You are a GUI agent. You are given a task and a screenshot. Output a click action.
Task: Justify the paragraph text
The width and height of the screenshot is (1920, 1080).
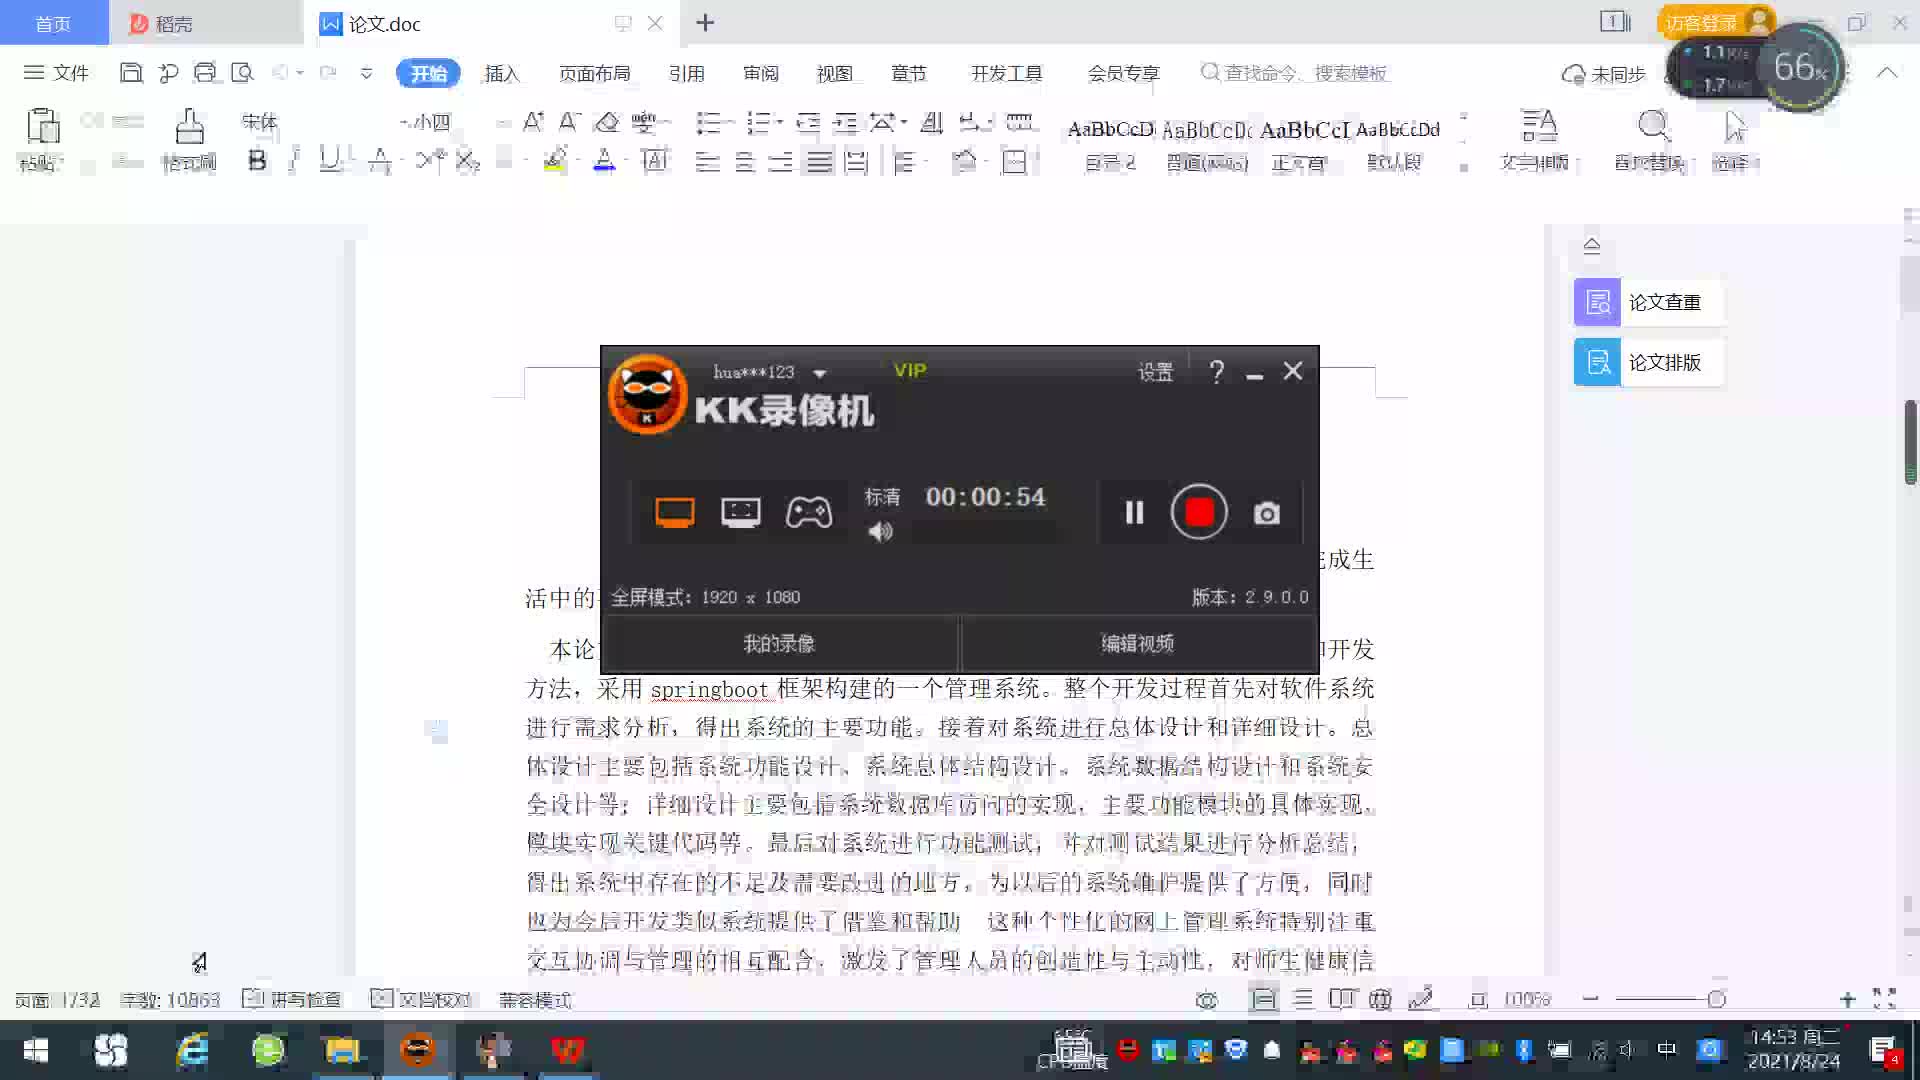coord(819,162)
